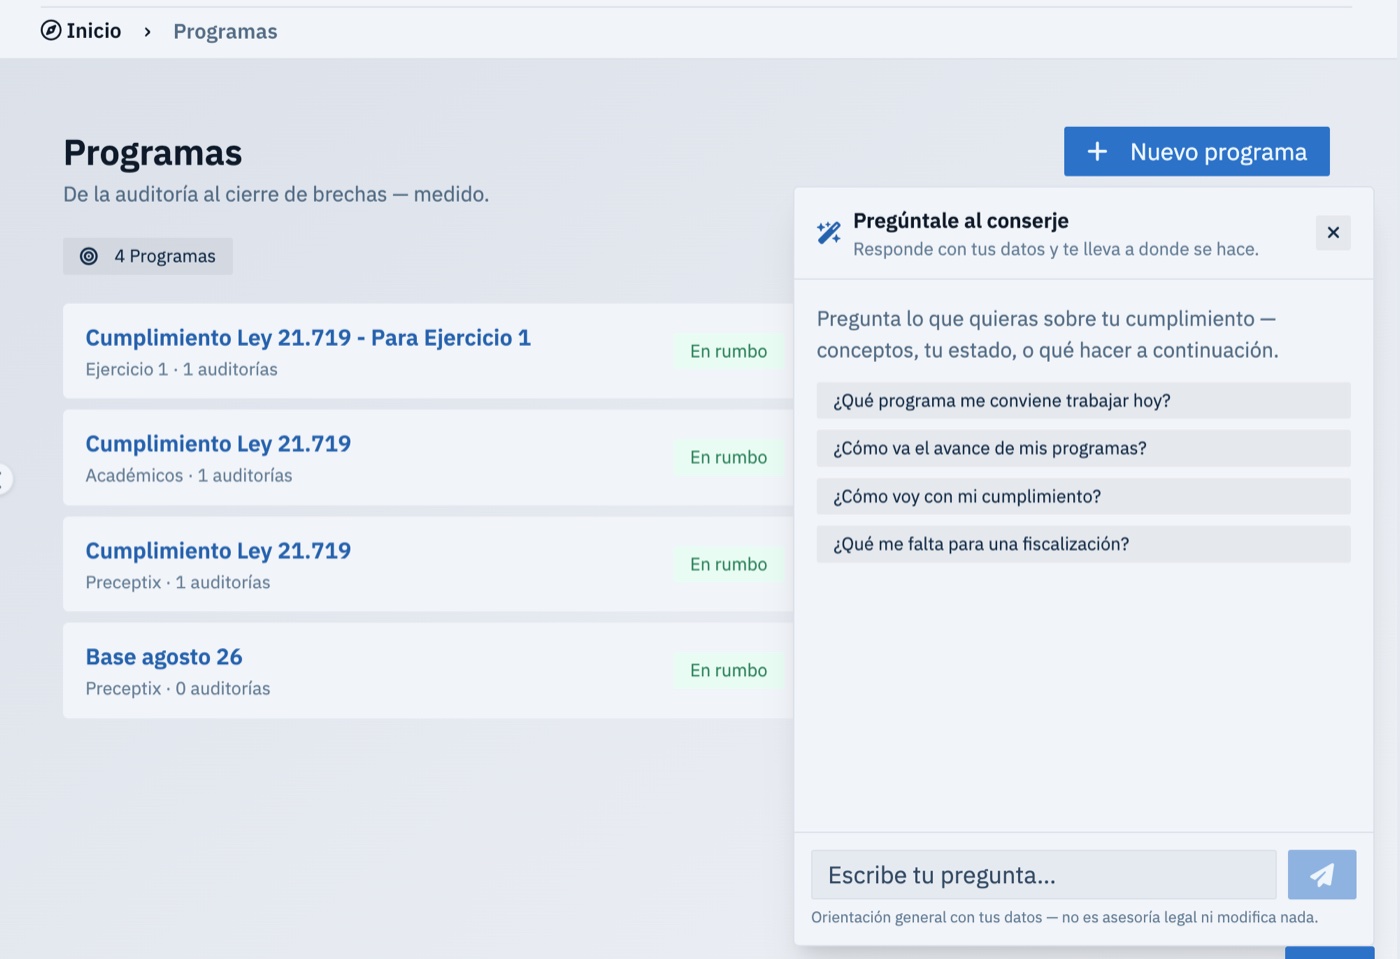The height and width of the screenshot is (959, 1400).
Task: Send the question with paper plane button
Action: (1322, 875)
